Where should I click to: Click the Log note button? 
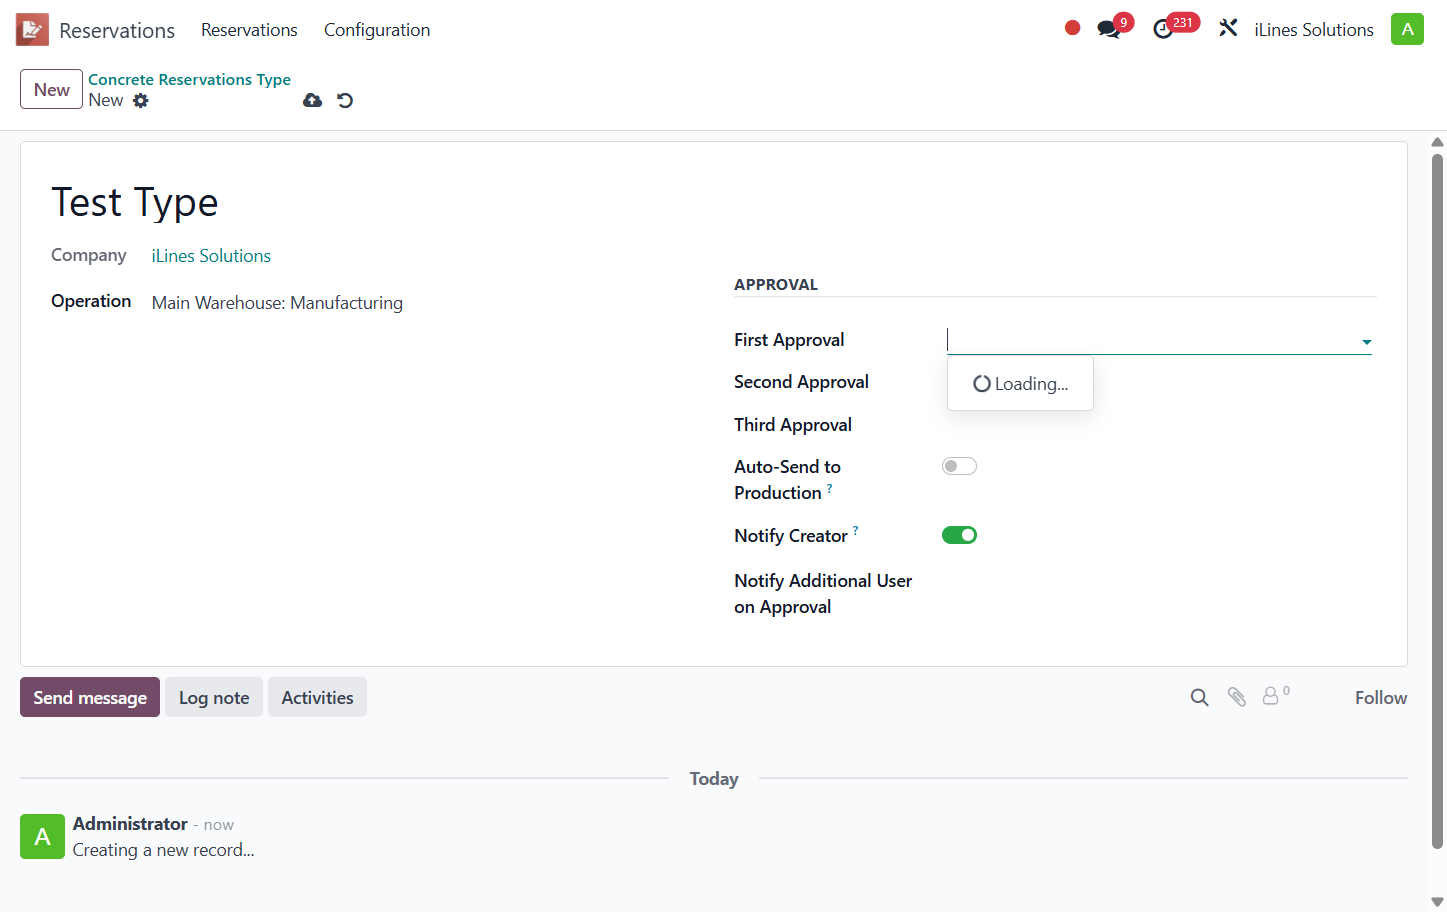click(214, 697)
